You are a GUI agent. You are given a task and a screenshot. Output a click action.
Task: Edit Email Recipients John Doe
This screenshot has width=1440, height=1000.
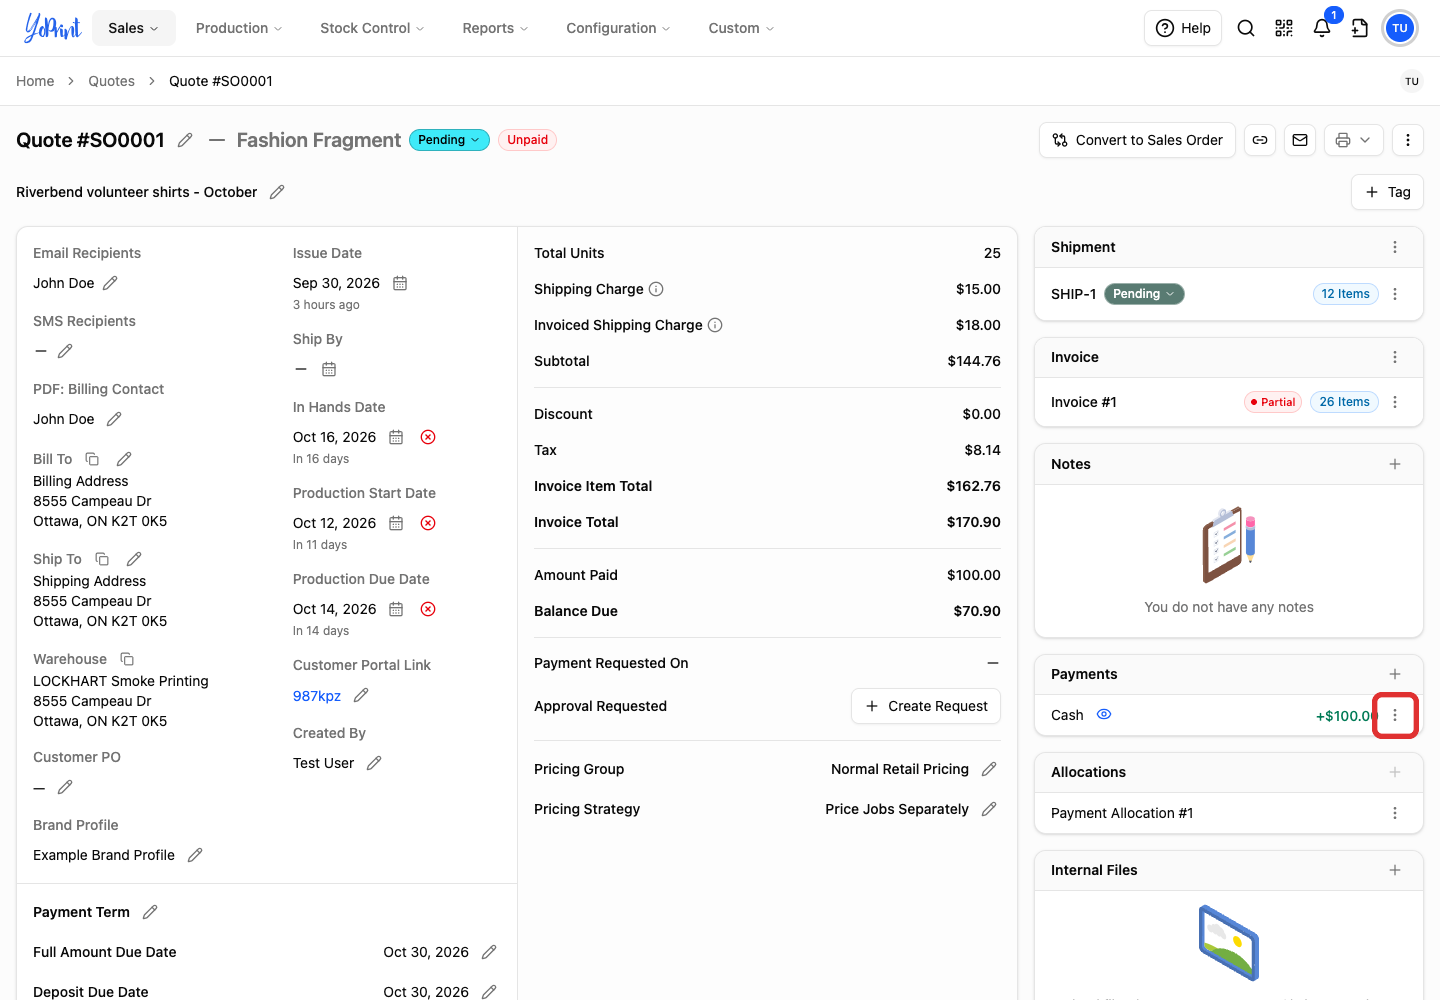click(110, 283)
